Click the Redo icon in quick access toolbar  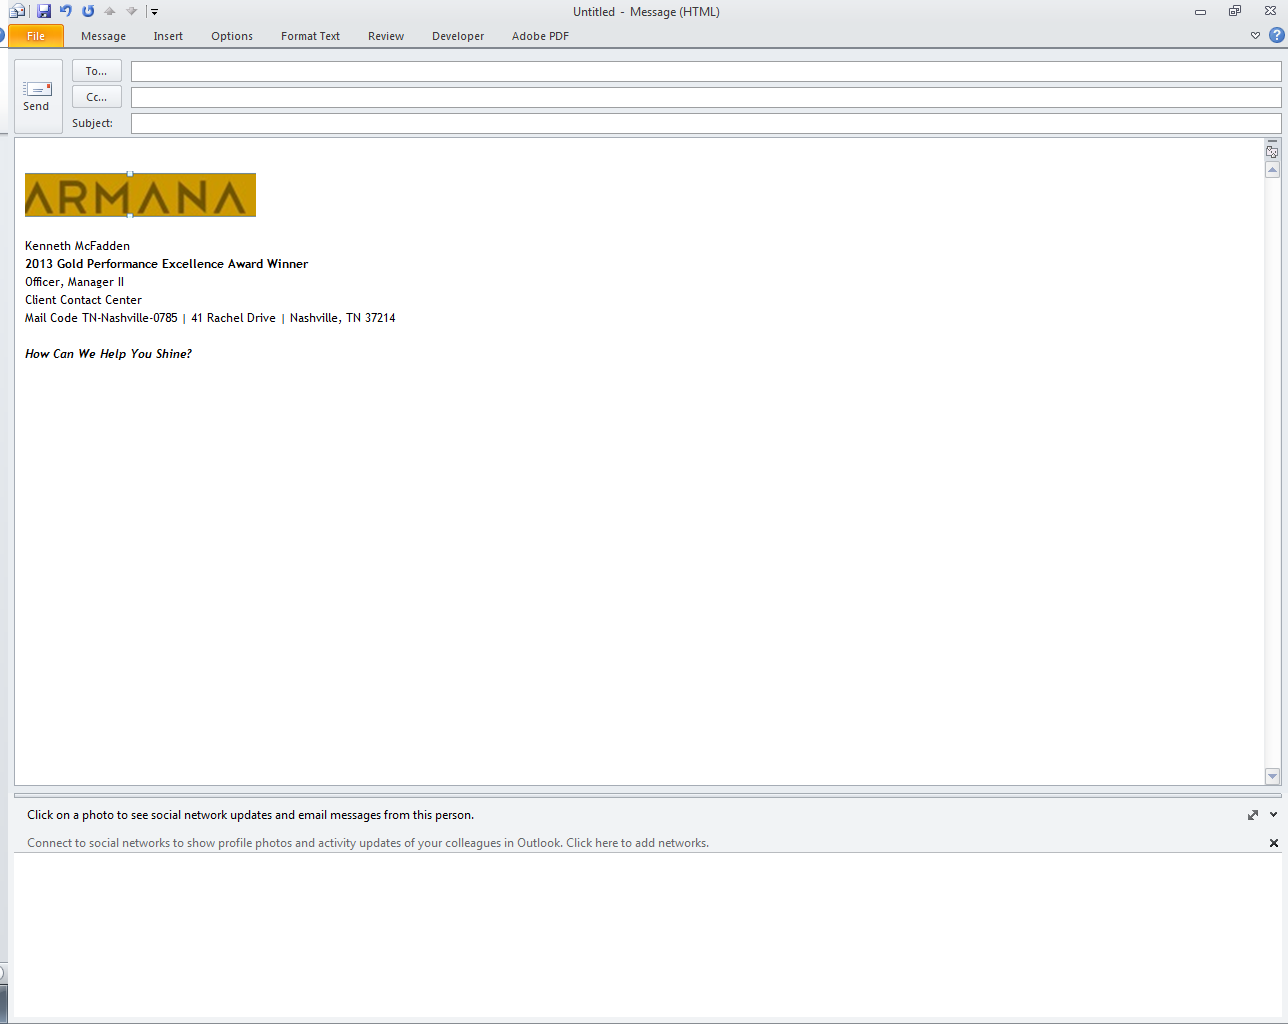pyautogui.click(x=88, y=11)
